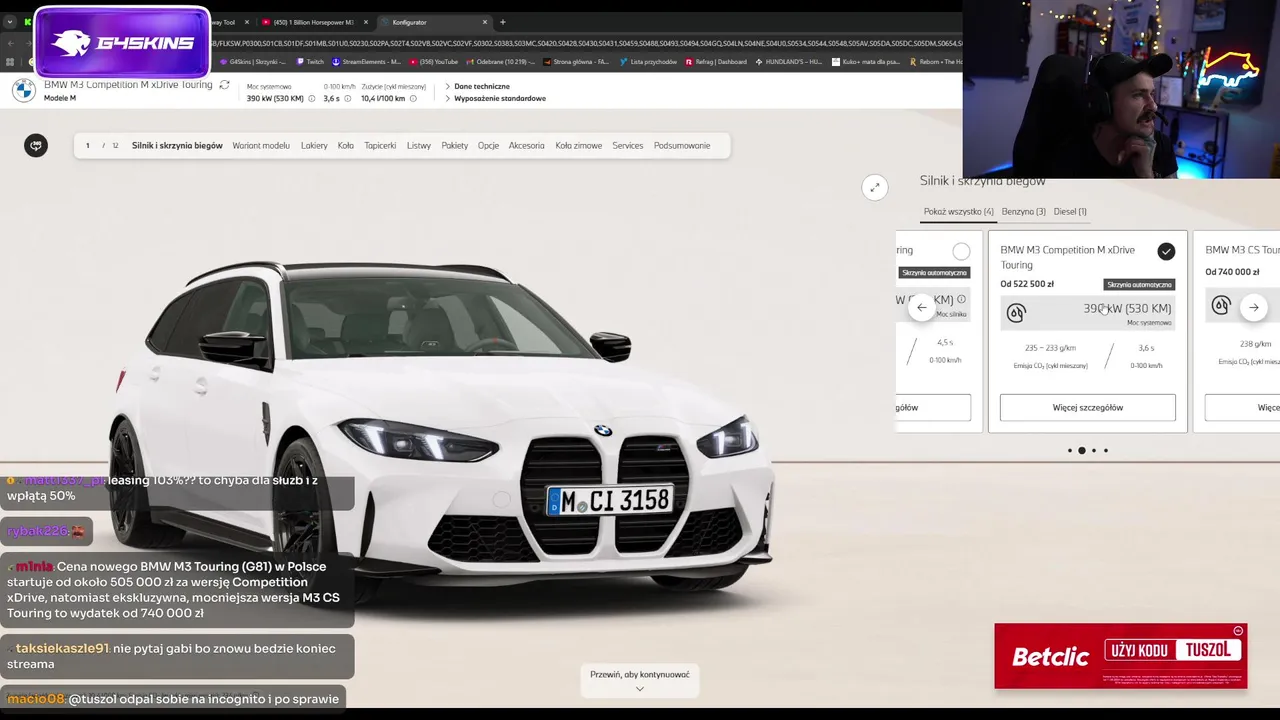Click the 235 – 233 g/km emission value
This screenshot has height=720, width=1280.
(x=1050, y=348)
